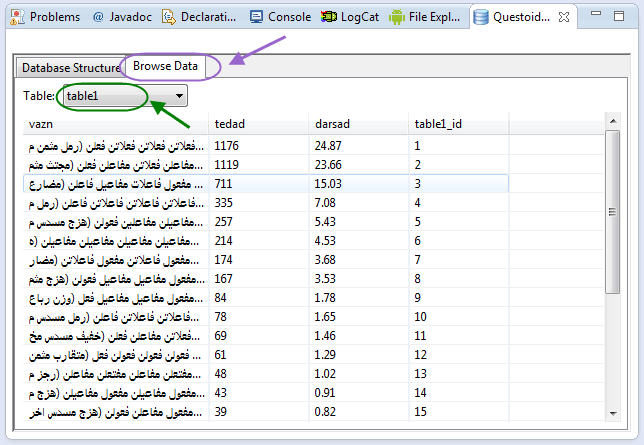Image resolution: width=644 pixels, height=445 pixels.
Task: Click the Javadoc @ icon
Action: 98,17
